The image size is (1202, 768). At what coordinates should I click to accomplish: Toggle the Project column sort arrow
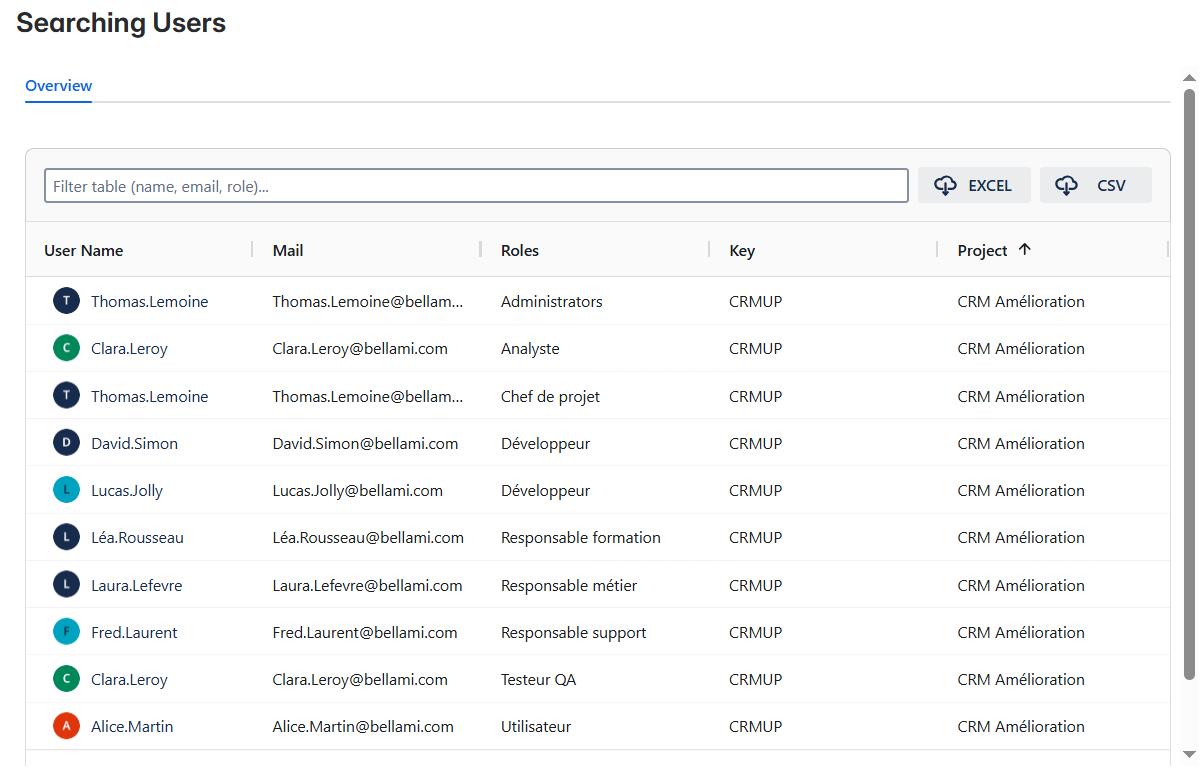[x=1024, y=250]
